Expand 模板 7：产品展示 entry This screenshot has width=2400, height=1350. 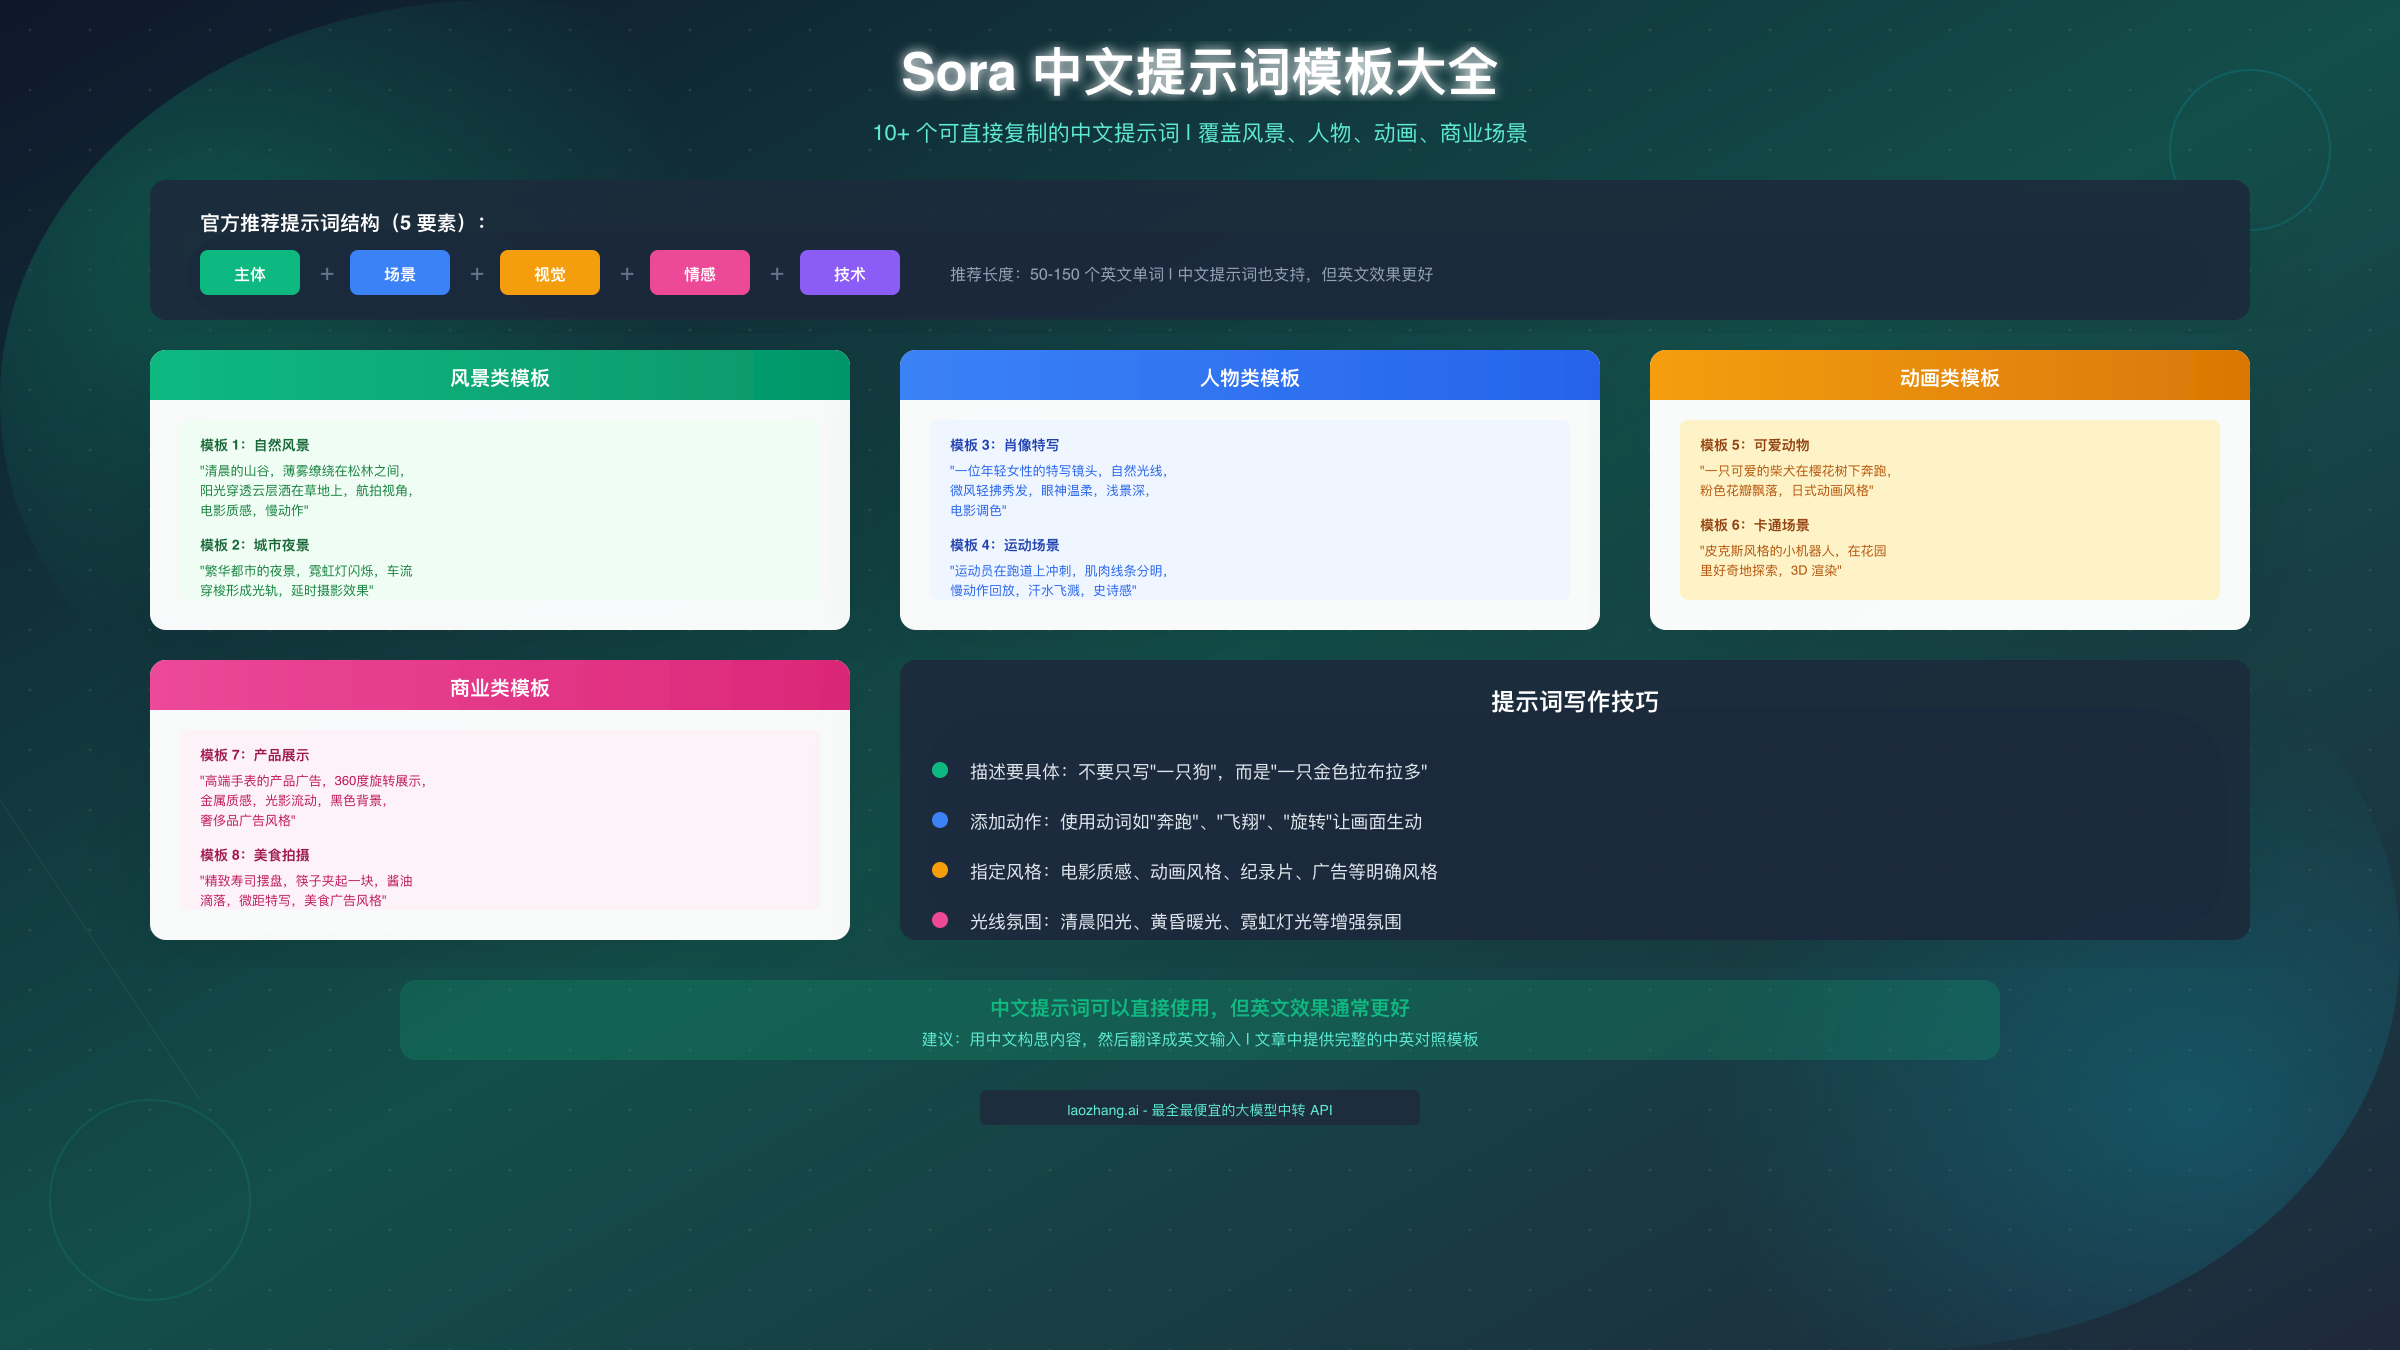[x=253, y=755]
